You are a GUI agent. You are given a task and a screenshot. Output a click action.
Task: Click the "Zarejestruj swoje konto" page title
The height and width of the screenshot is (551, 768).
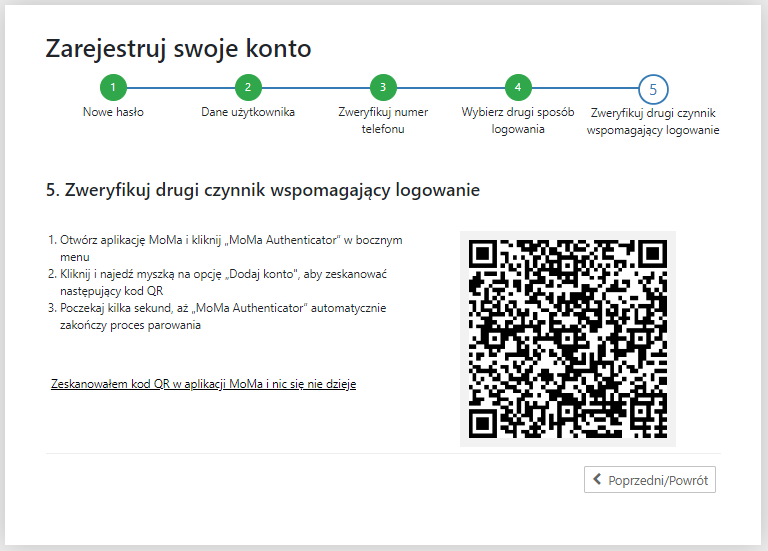[178, 48]
